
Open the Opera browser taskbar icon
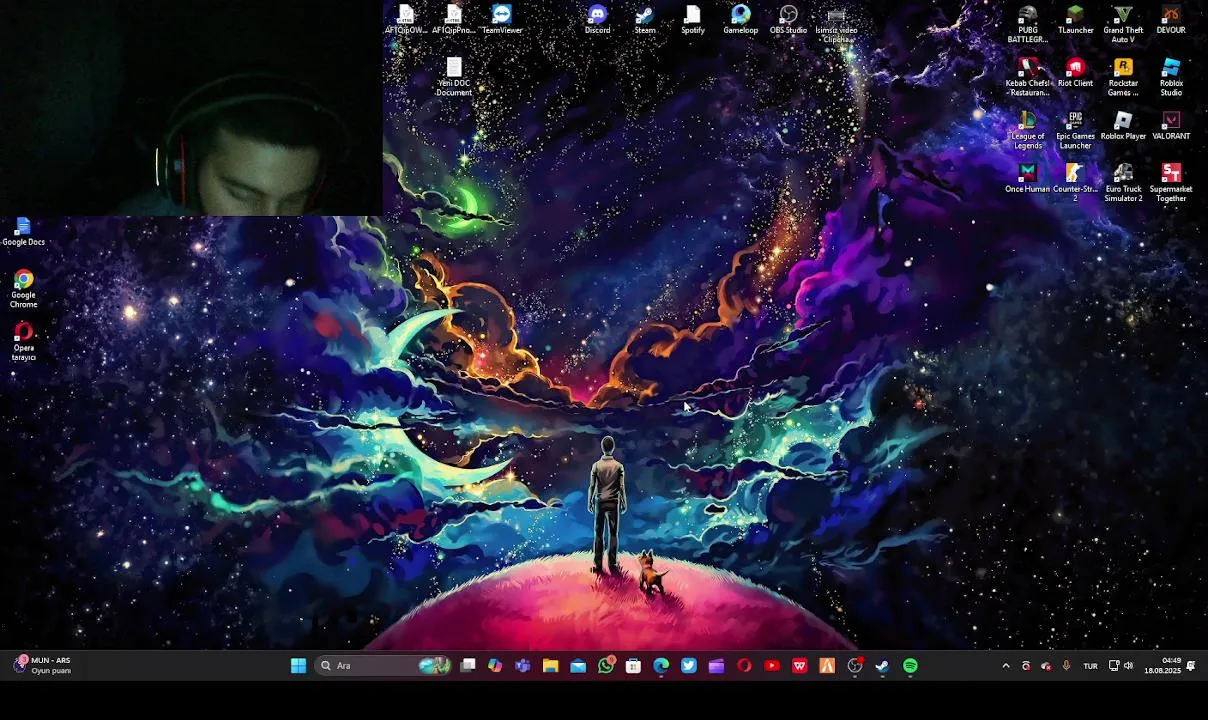click(744, 666)
